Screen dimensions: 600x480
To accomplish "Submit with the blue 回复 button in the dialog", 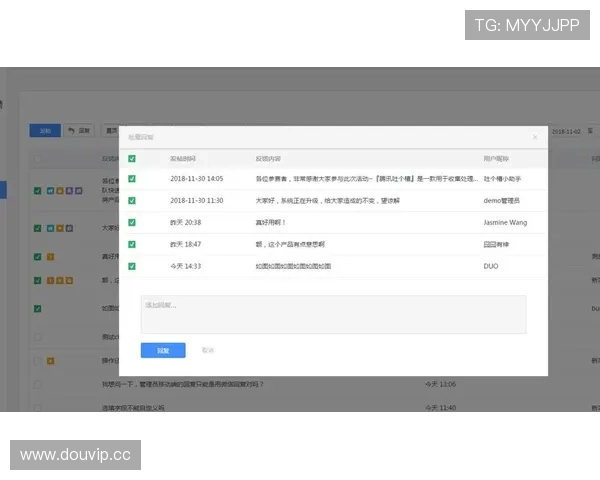I will [x=163, y=350].
